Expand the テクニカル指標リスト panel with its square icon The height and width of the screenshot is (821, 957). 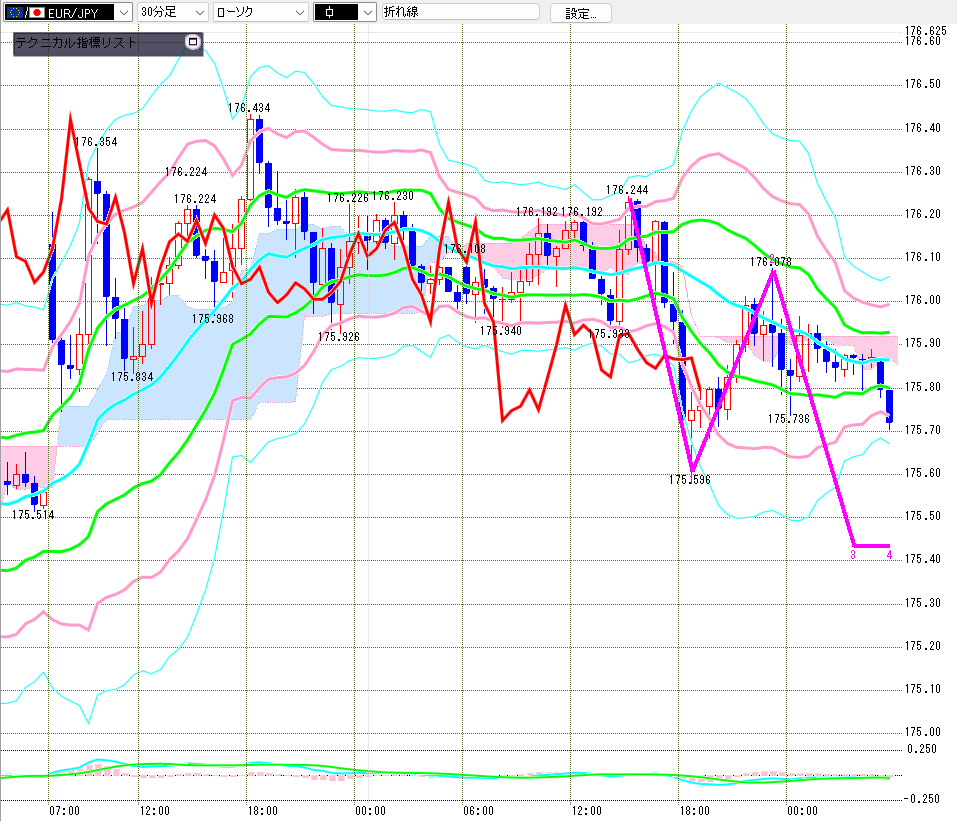click(x=193, y=42)
